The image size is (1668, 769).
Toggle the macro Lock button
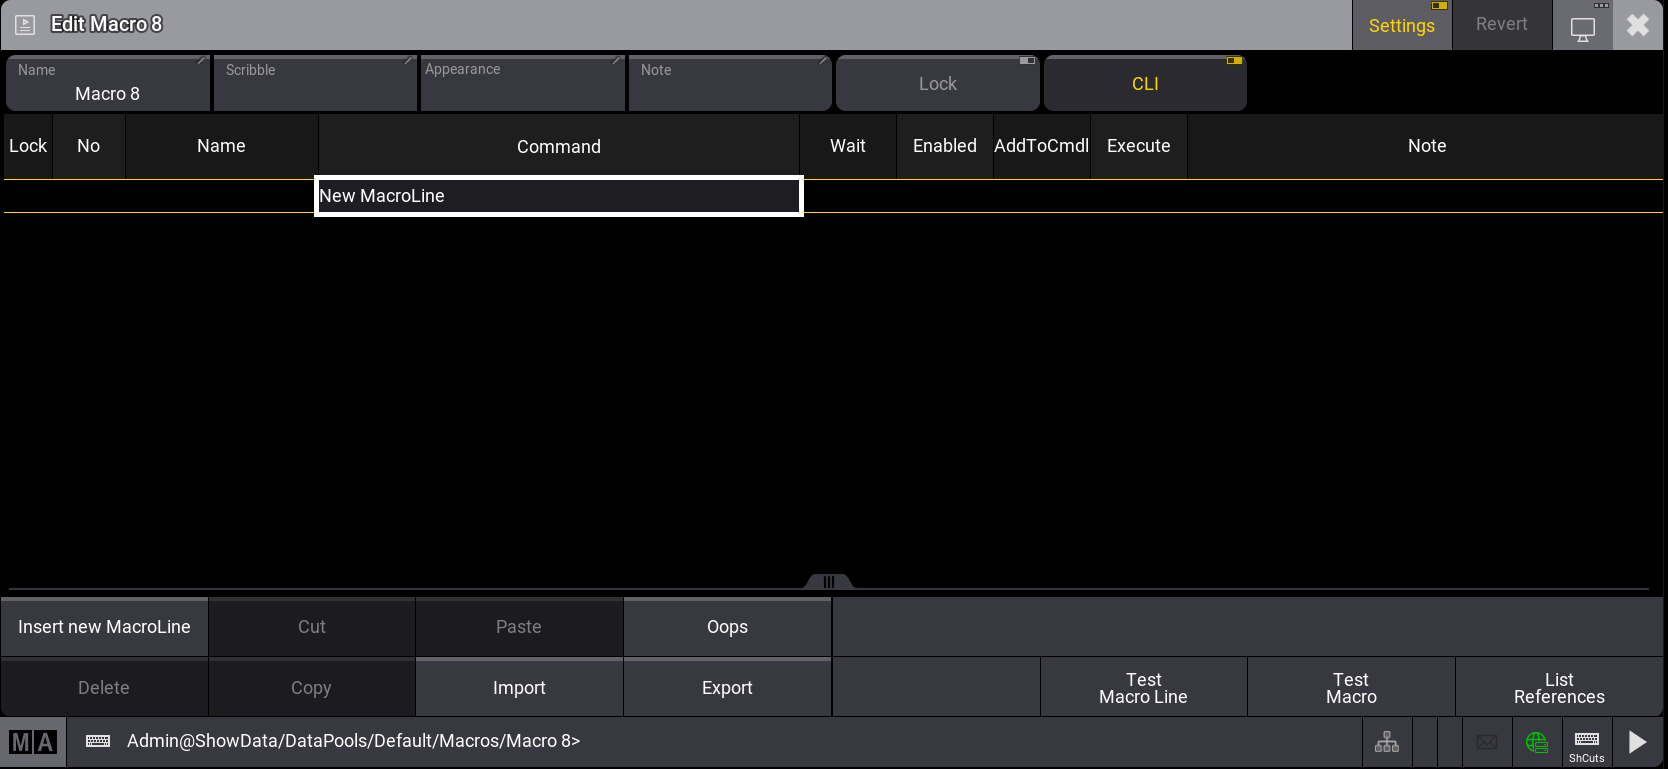[x=937, y=84]
